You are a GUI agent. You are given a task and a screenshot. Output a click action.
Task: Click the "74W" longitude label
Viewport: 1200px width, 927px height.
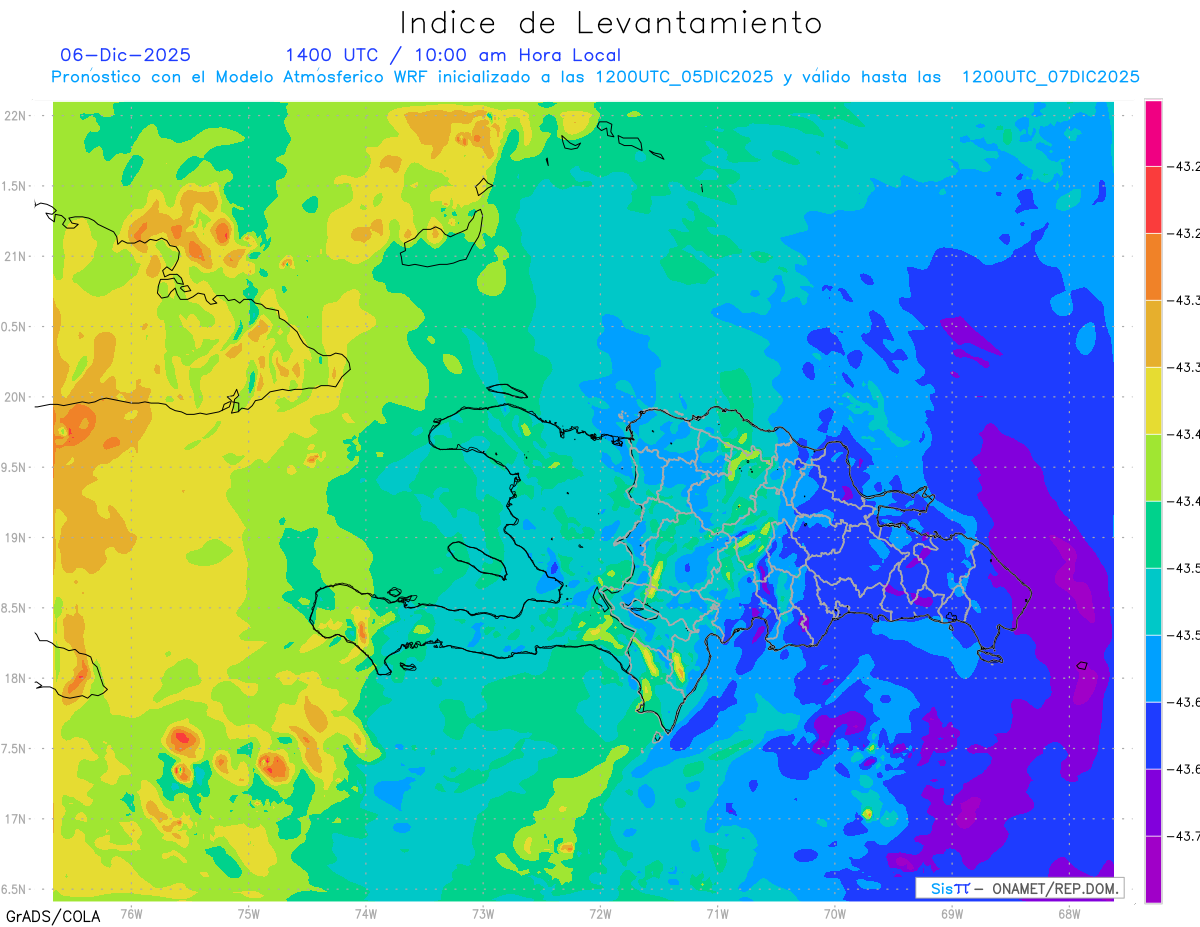pyautogui.click(x=366, y=913)
